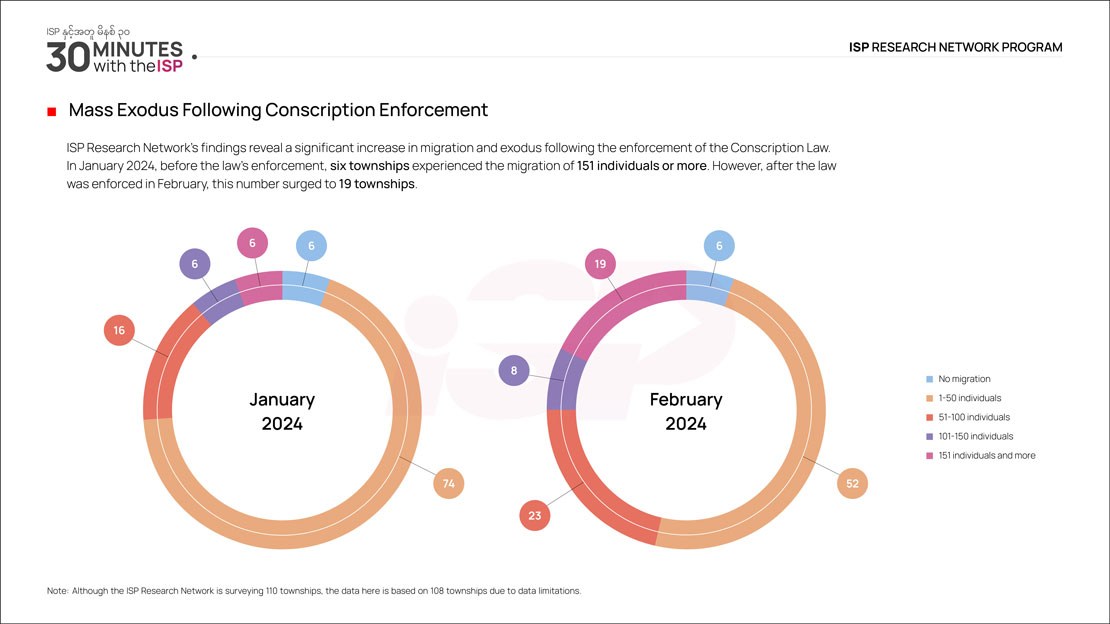Click the orange 74 bubble

pos(449,484)
